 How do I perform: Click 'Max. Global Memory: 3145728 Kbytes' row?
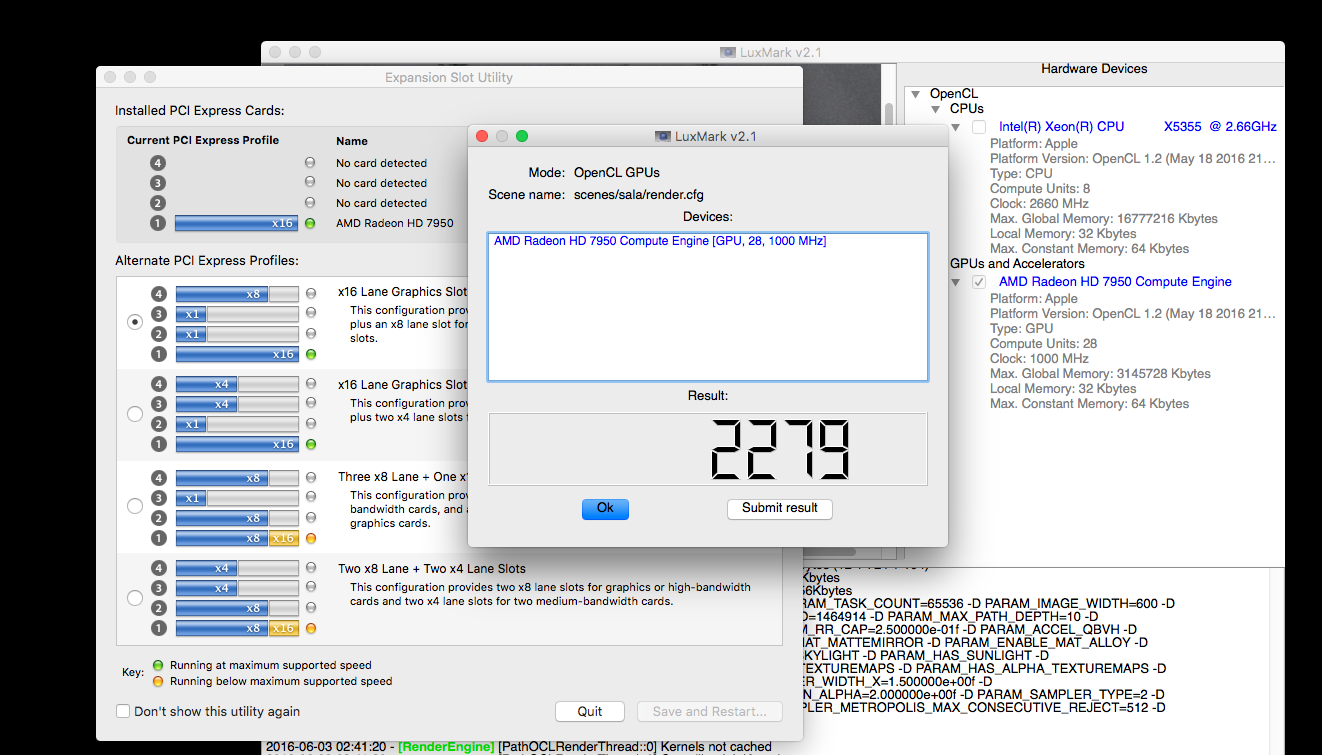coord(1100,374)
